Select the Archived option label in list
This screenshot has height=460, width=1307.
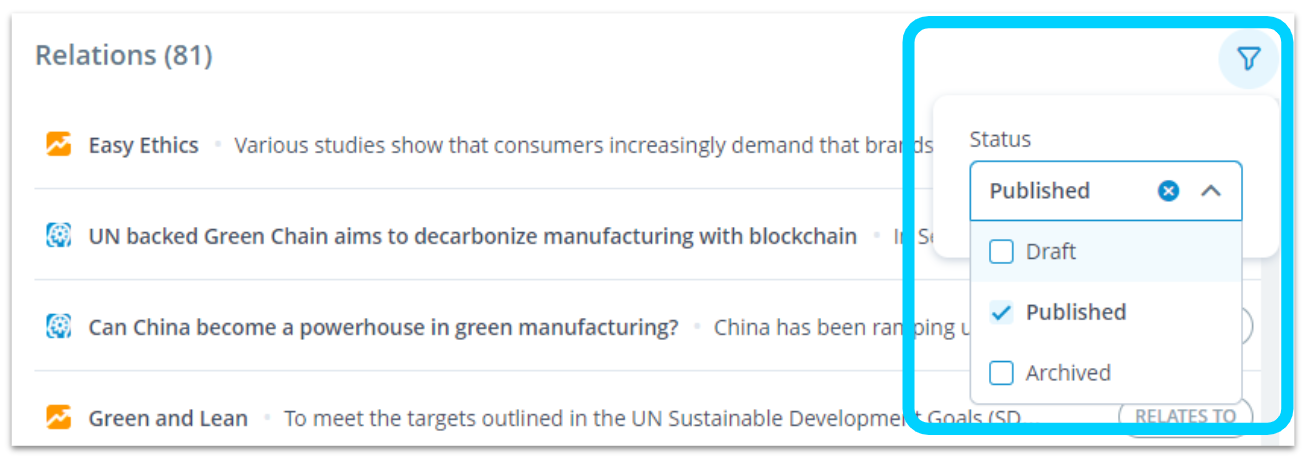point(1068,373)
